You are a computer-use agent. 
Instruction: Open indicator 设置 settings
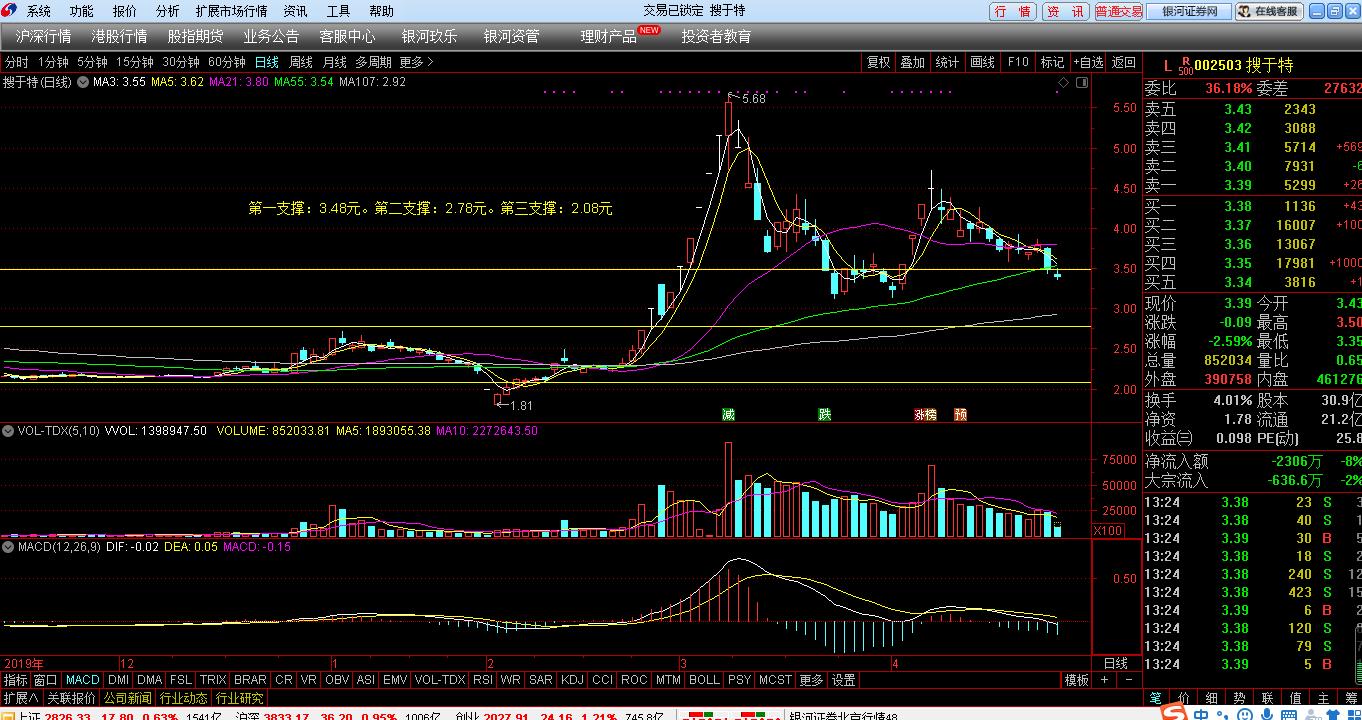pos(844,680)
